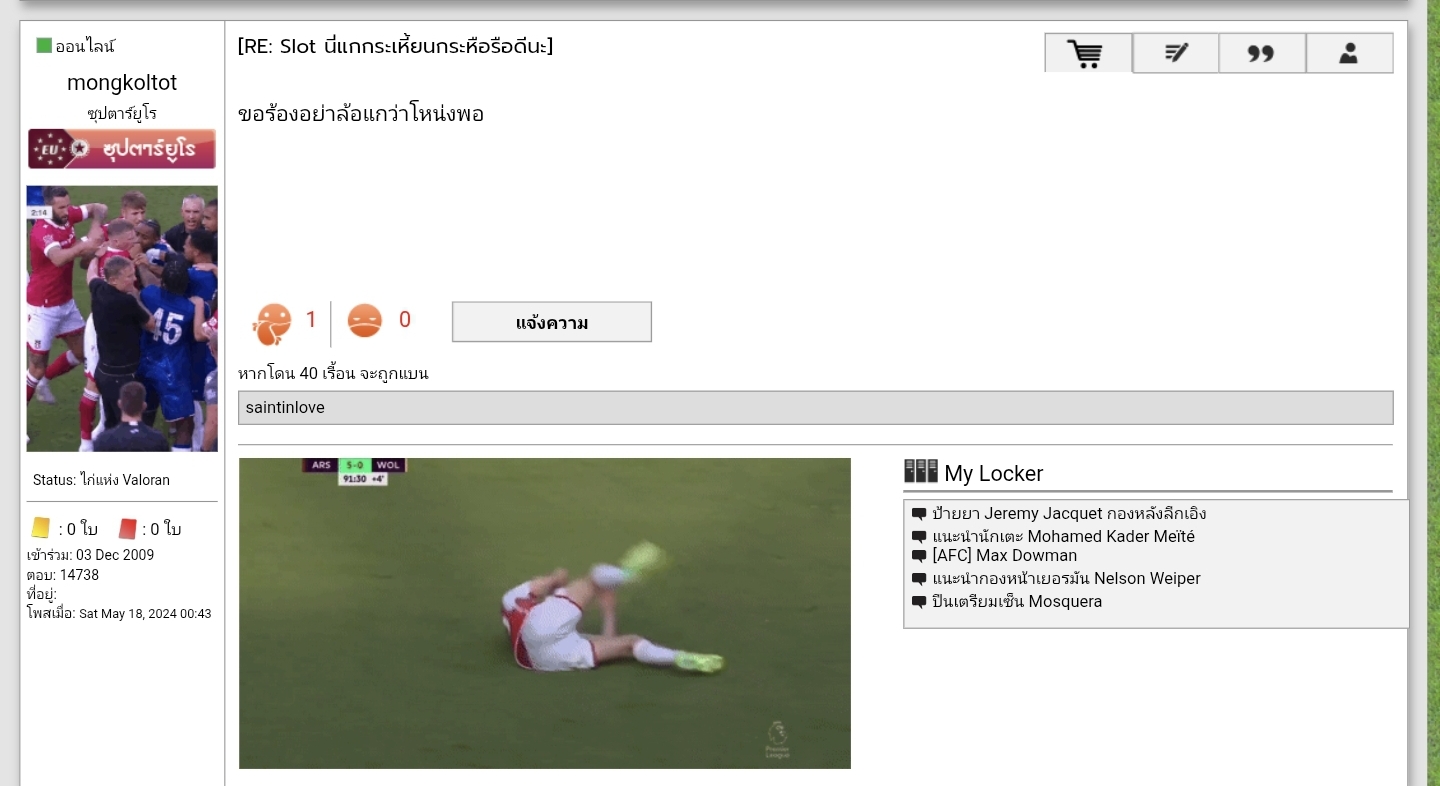Screen dimensions: 1440x786
Task: Click the My Locker icon
Action: click(x=920, y=472)
